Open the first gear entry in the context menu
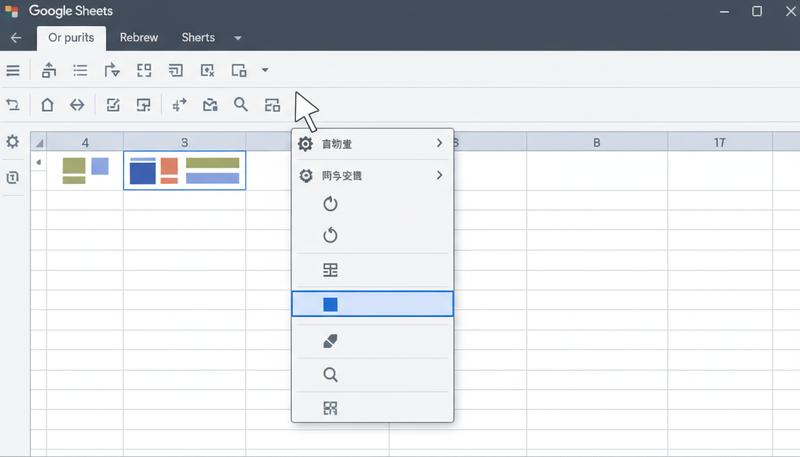 [x=372, y=144]
